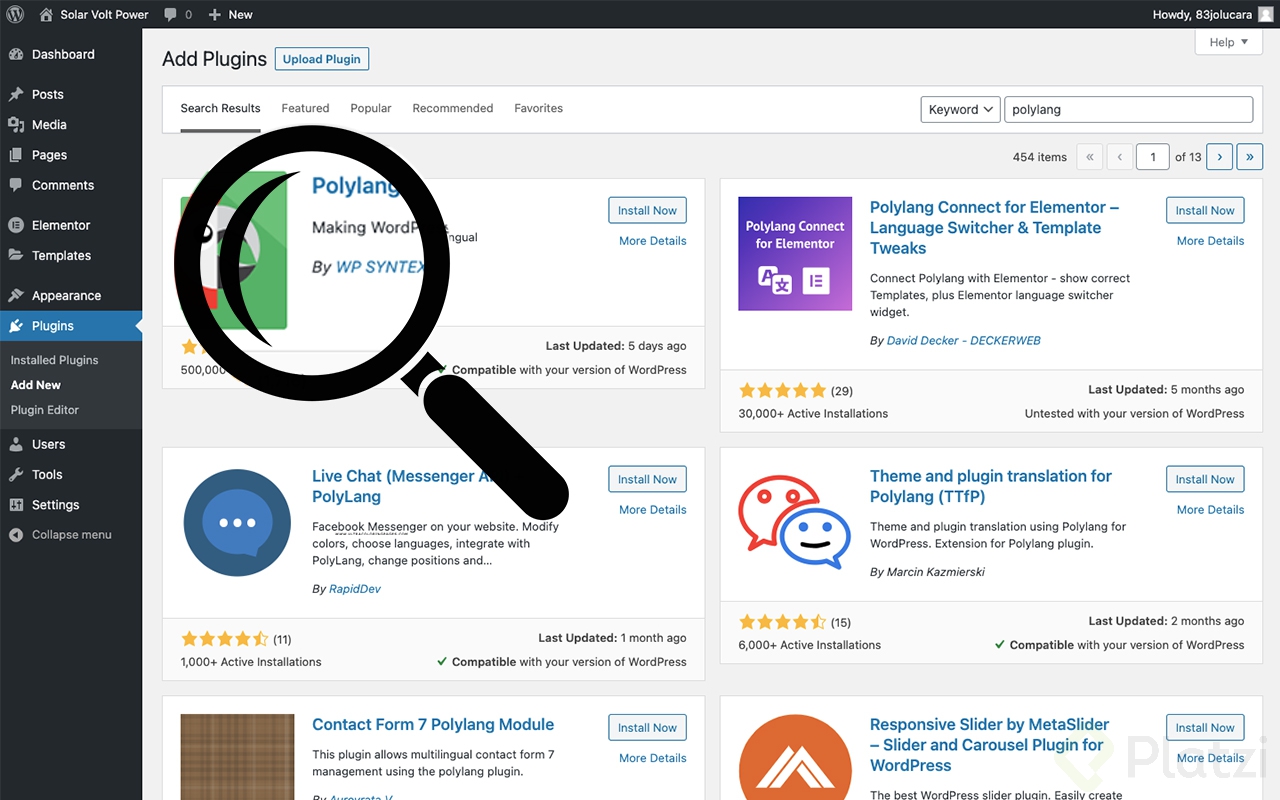Viewport: 1280px width, 800px height.
Task: Click the Tools wrench icon
Action: coord(16,475)
